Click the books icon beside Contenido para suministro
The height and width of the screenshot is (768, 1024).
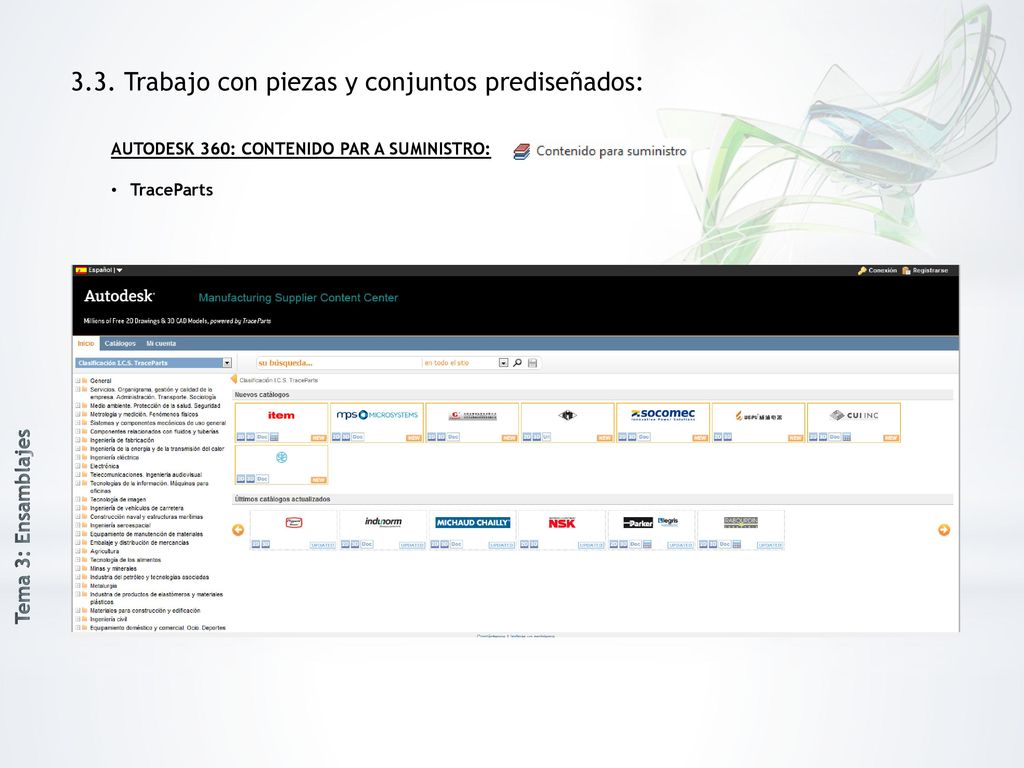pos(521,152)
